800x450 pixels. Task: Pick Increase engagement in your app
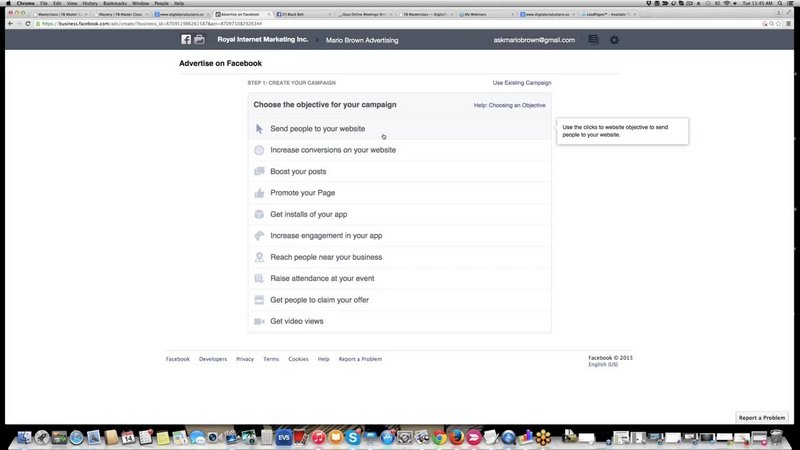coord(399,236)
